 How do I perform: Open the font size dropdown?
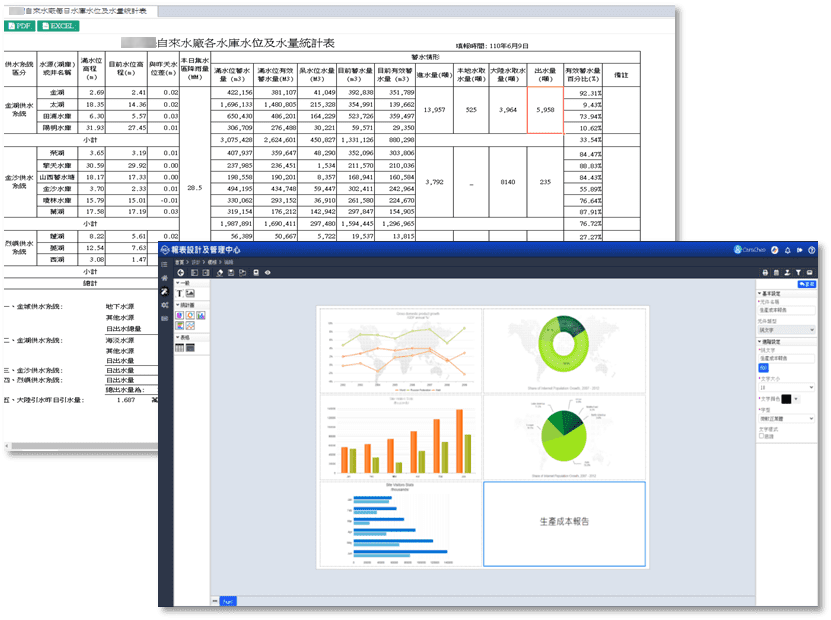click(x=786, y=387)
